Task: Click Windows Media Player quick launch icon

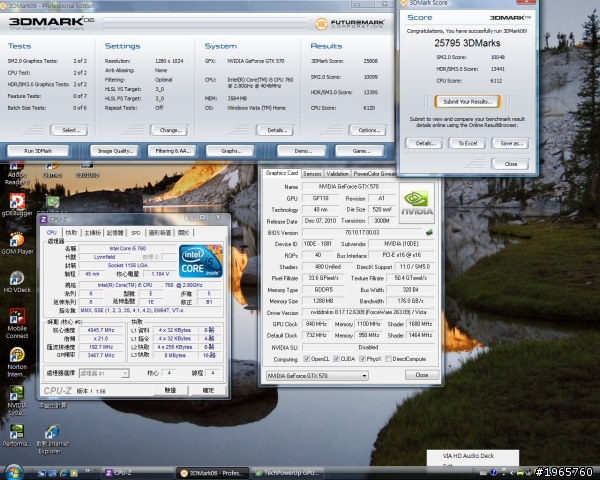Action: (x=74, y=473)
